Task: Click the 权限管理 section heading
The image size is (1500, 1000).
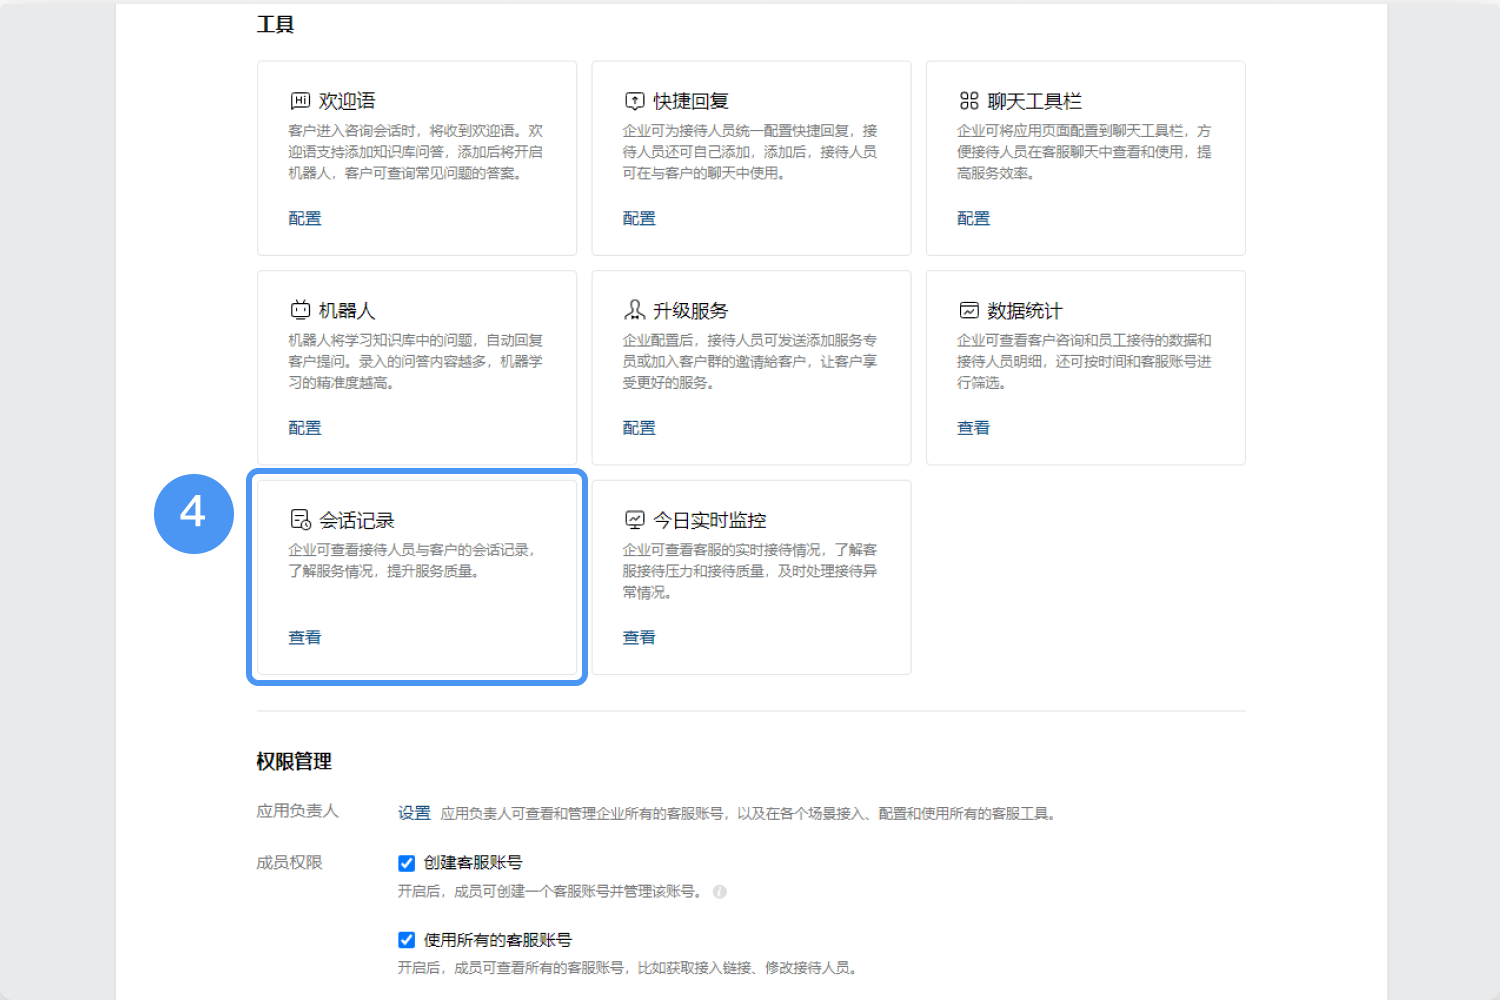Action: [x=294, y=761]
